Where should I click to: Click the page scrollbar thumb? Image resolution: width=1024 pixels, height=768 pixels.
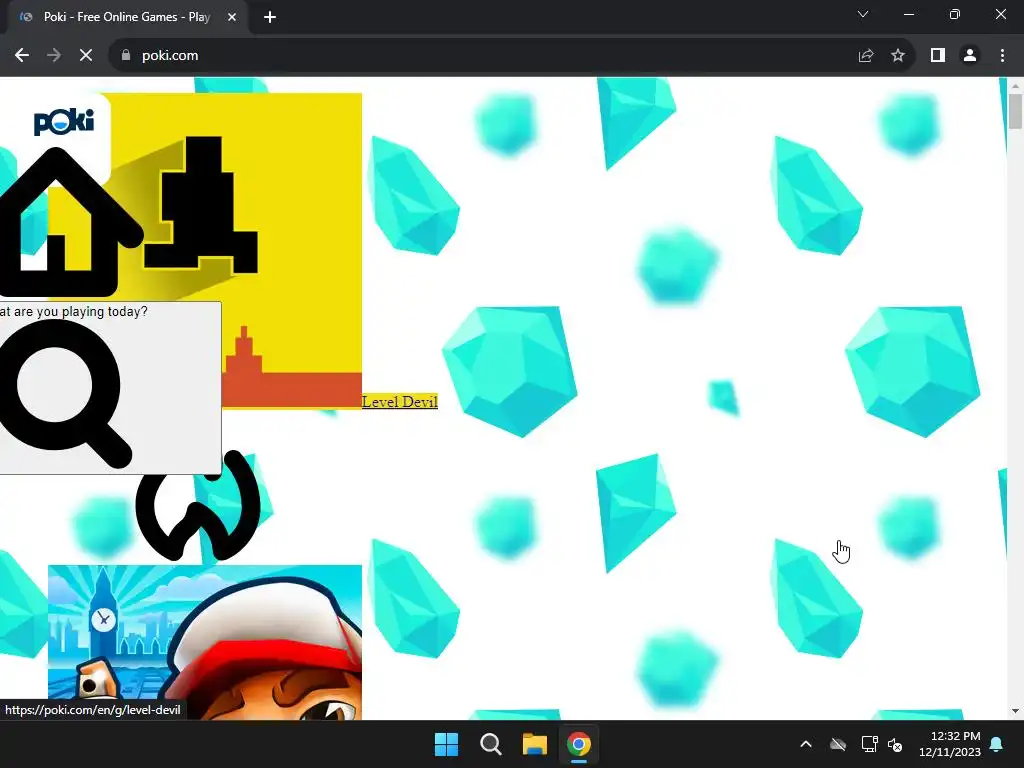pyautogui.click(x=1015, y=111)
